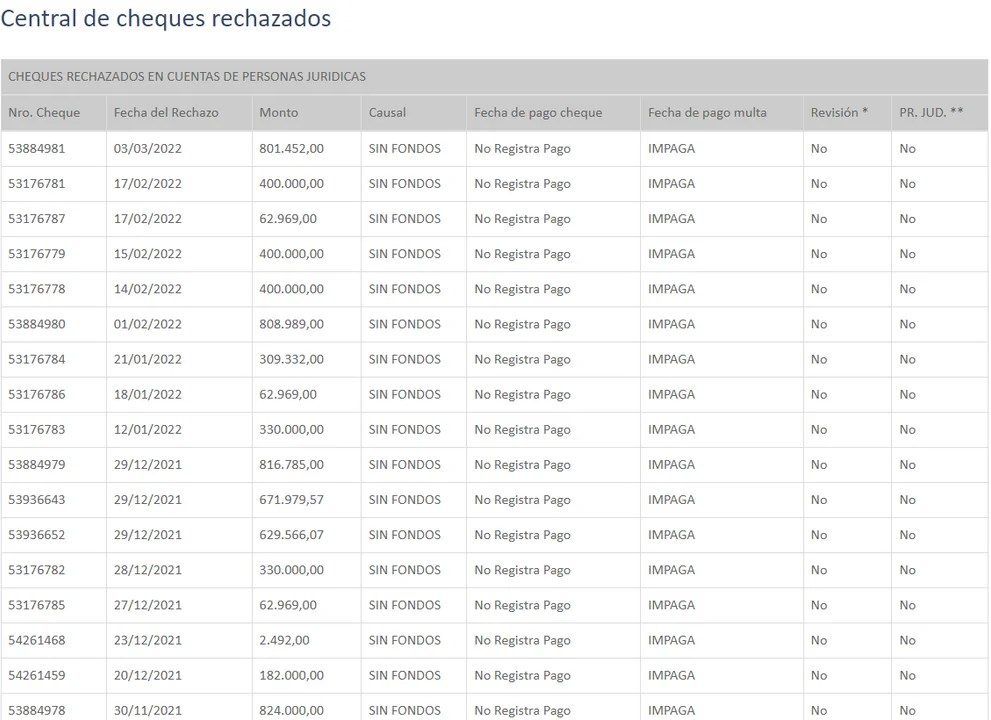Screen dimensions: 991x720
Task: Select cheque number 53936643
Action: (x=37, y=500)
